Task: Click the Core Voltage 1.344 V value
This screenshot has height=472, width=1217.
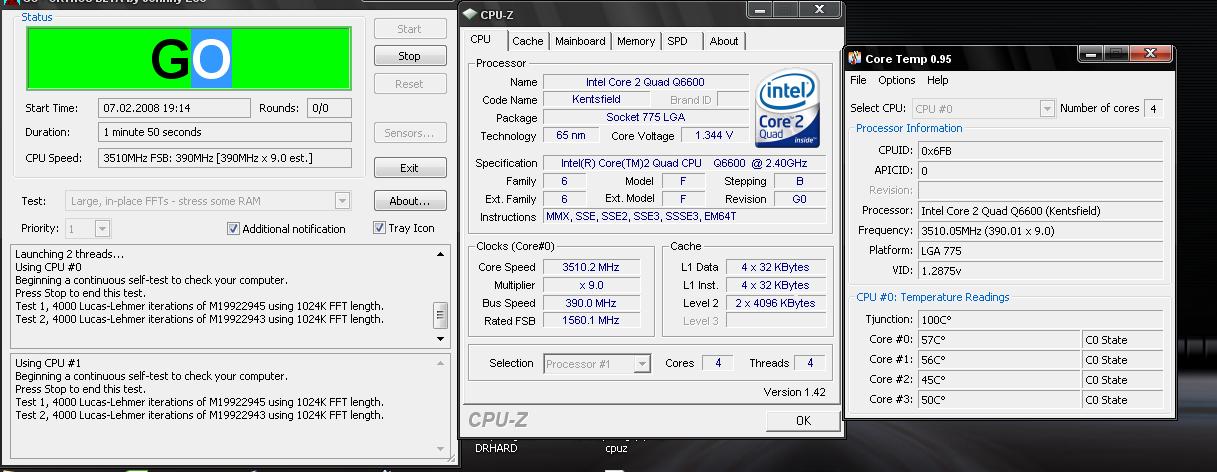Action: pyautogui.click(x=714, y=136)
